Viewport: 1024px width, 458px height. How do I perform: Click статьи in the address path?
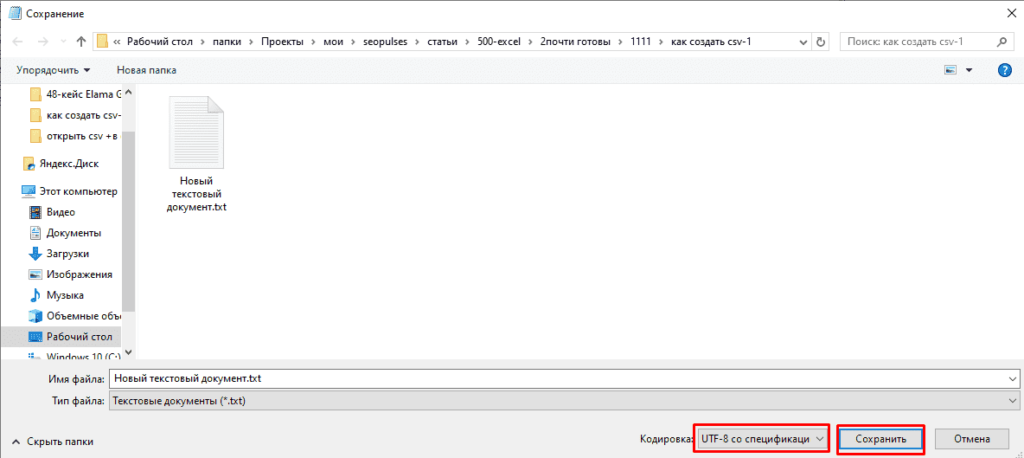pos(442,42)
